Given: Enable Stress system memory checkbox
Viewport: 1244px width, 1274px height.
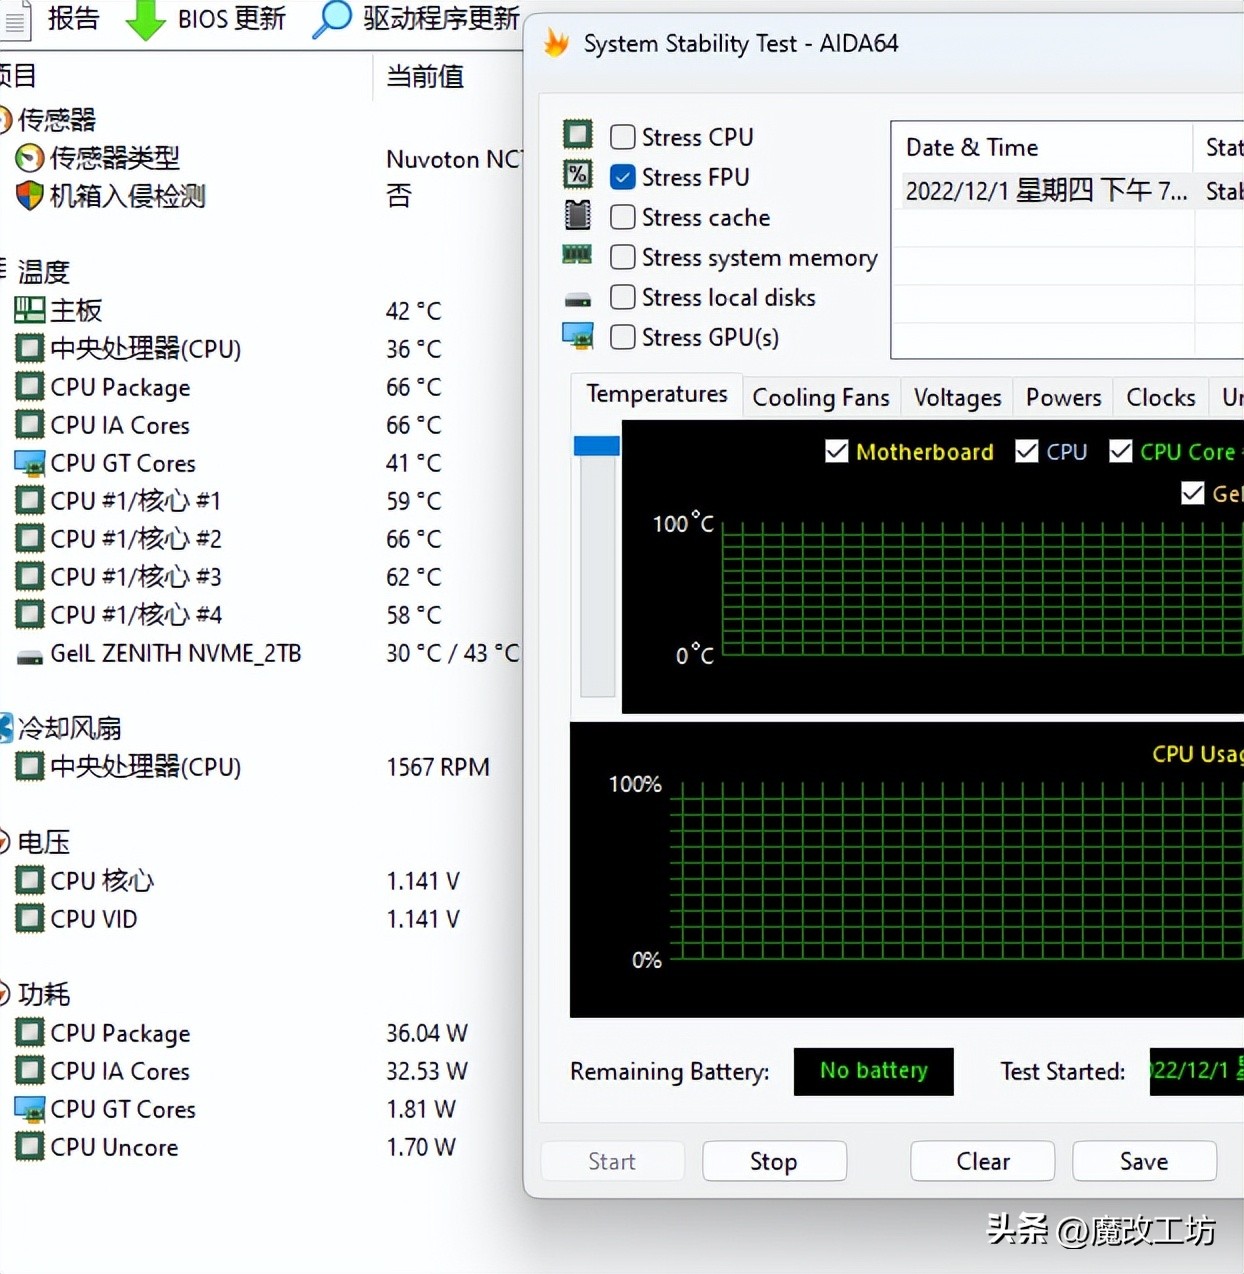Looking at the screenshot, I should click(623, 257).
